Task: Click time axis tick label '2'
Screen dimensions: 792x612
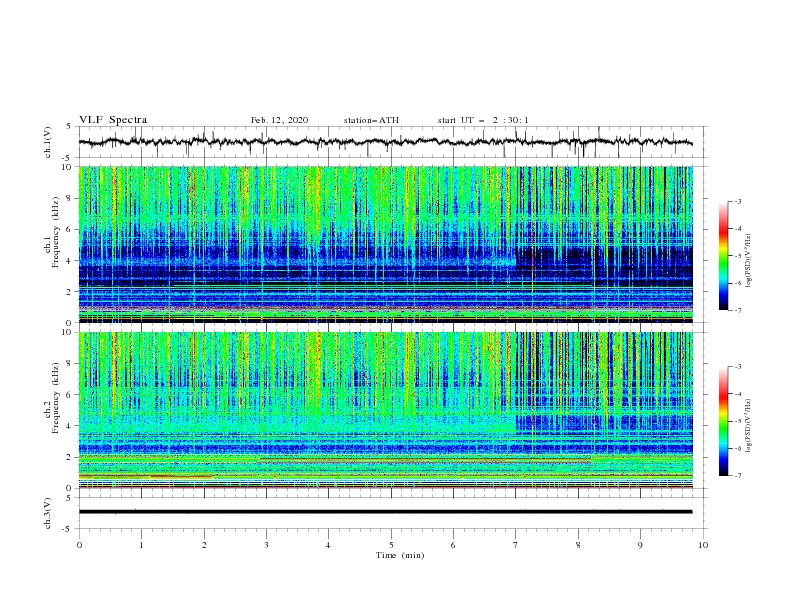Action: pyautogui.click(x=204, y=545)
